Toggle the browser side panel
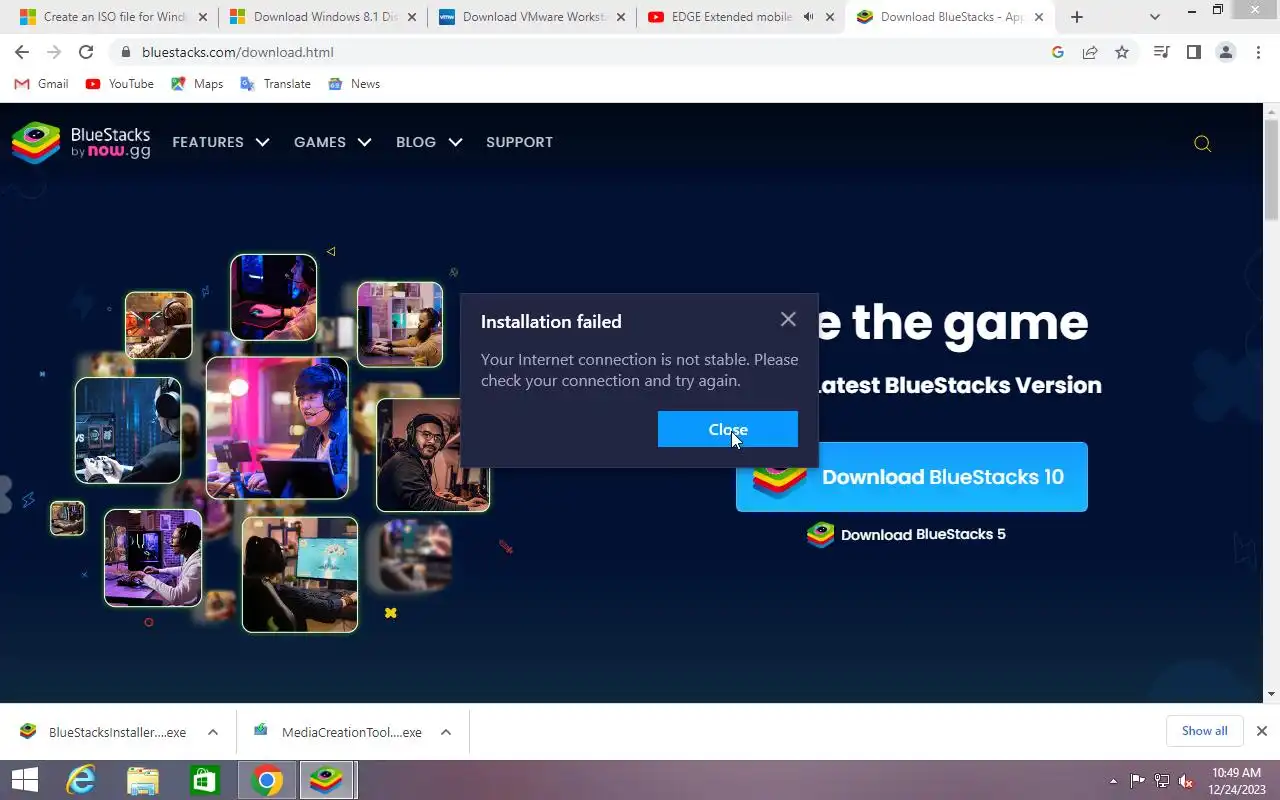This screenshot has width=1280, height=800. click(1193, 52)
